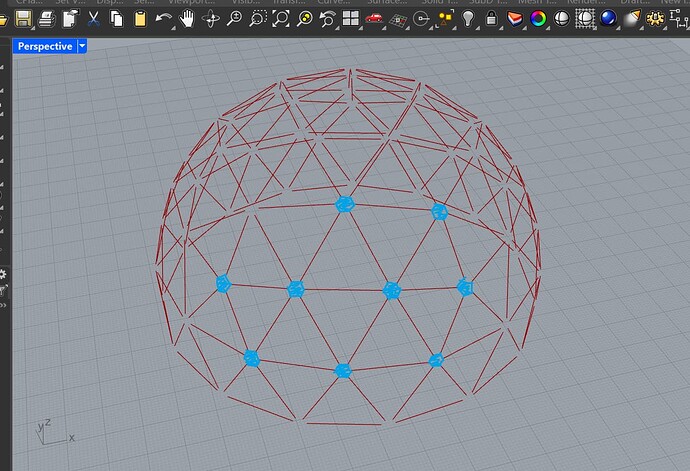Switch to the Render Tools tab
Viewport: 690px width, 471px height.
point(585,2)
